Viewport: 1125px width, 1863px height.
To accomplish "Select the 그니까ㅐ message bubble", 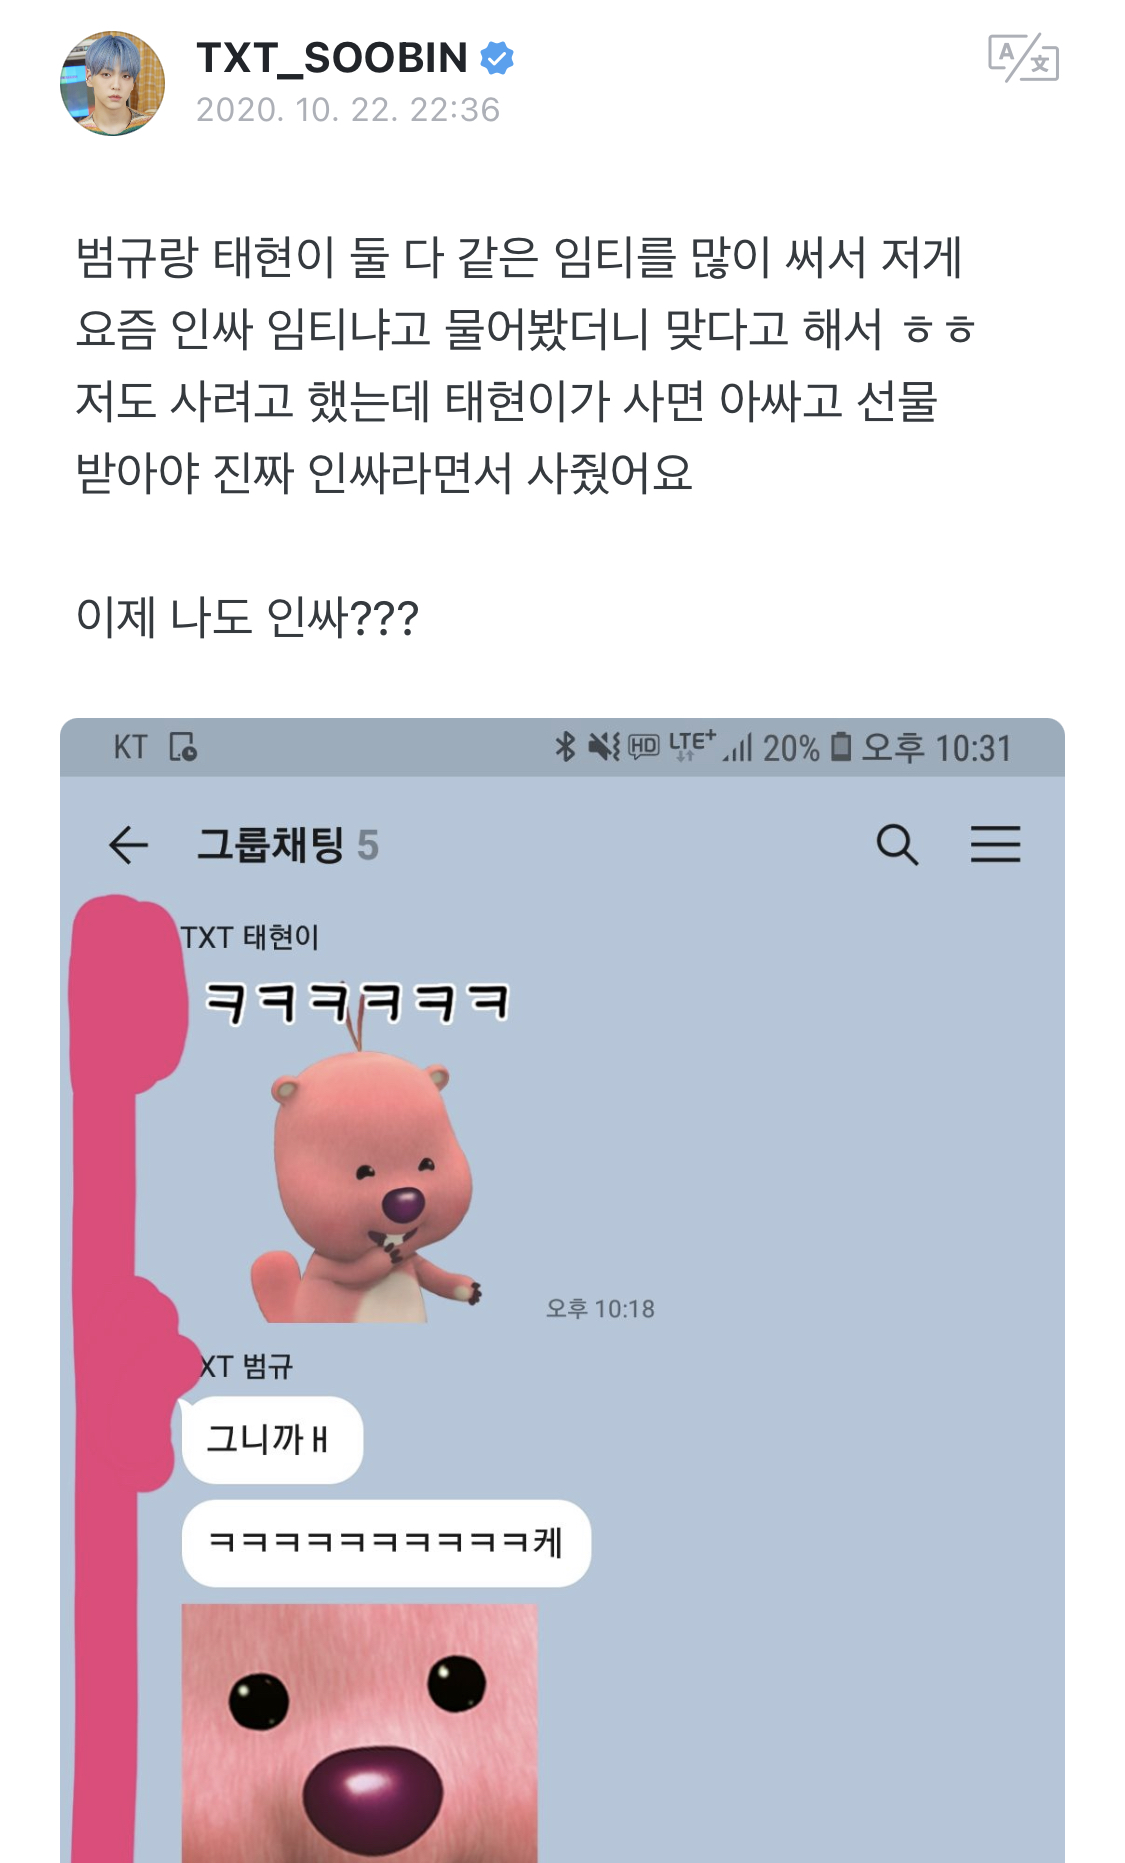I will [x=272, y=1440].
